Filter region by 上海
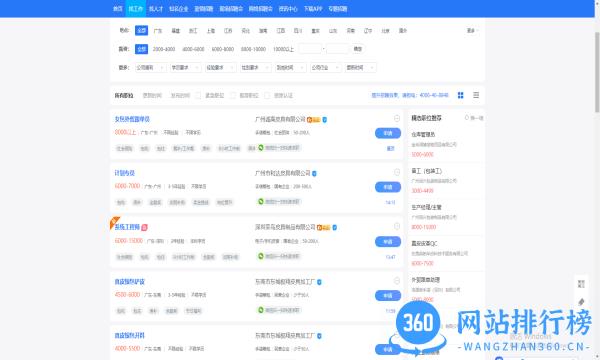The width and height of the screenshot is (600, 360). click(210, 31)
